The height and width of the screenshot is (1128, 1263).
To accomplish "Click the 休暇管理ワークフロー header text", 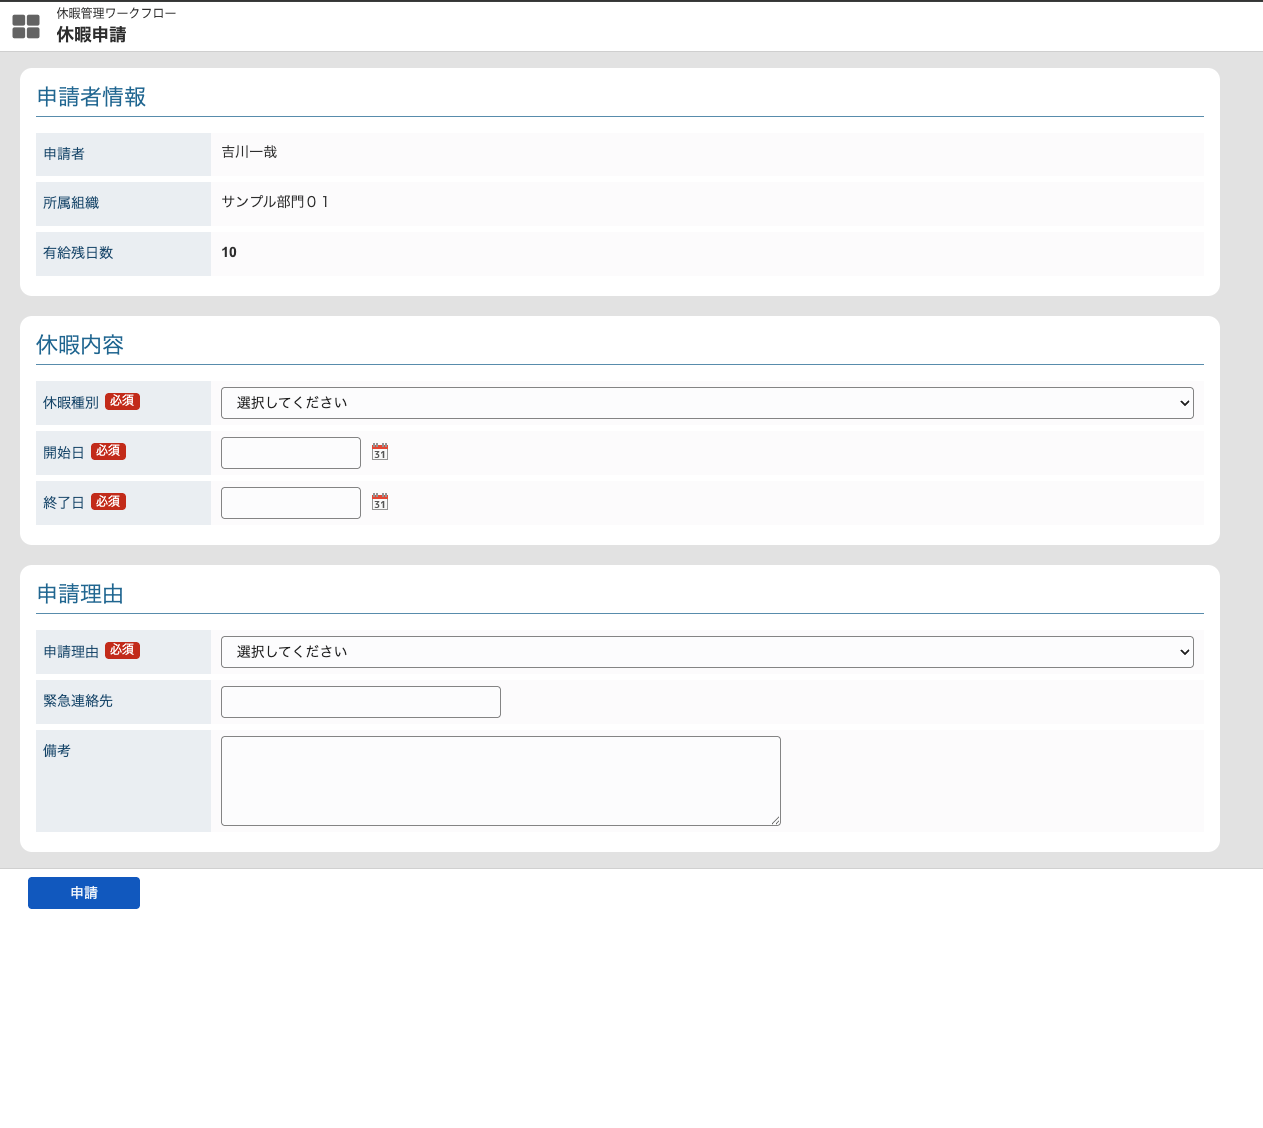I will pyautogui.click(x=116, y=13).
